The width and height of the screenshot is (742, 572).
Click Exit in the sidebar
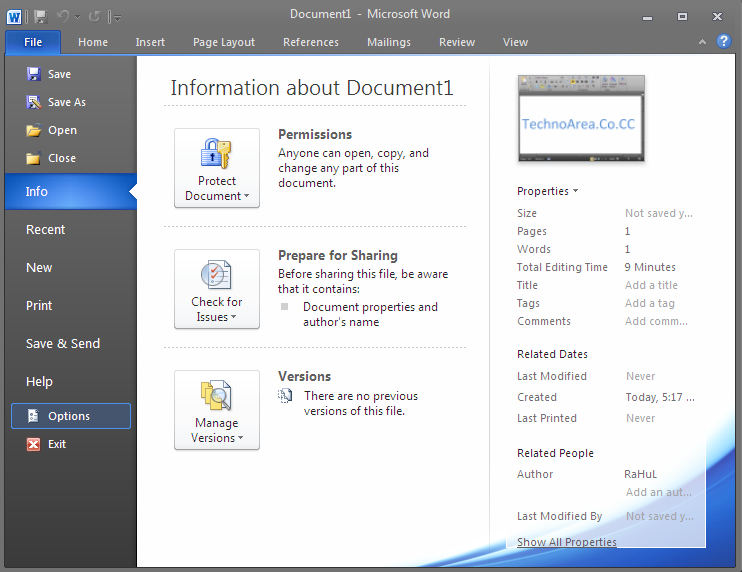(x=46, y=444)
